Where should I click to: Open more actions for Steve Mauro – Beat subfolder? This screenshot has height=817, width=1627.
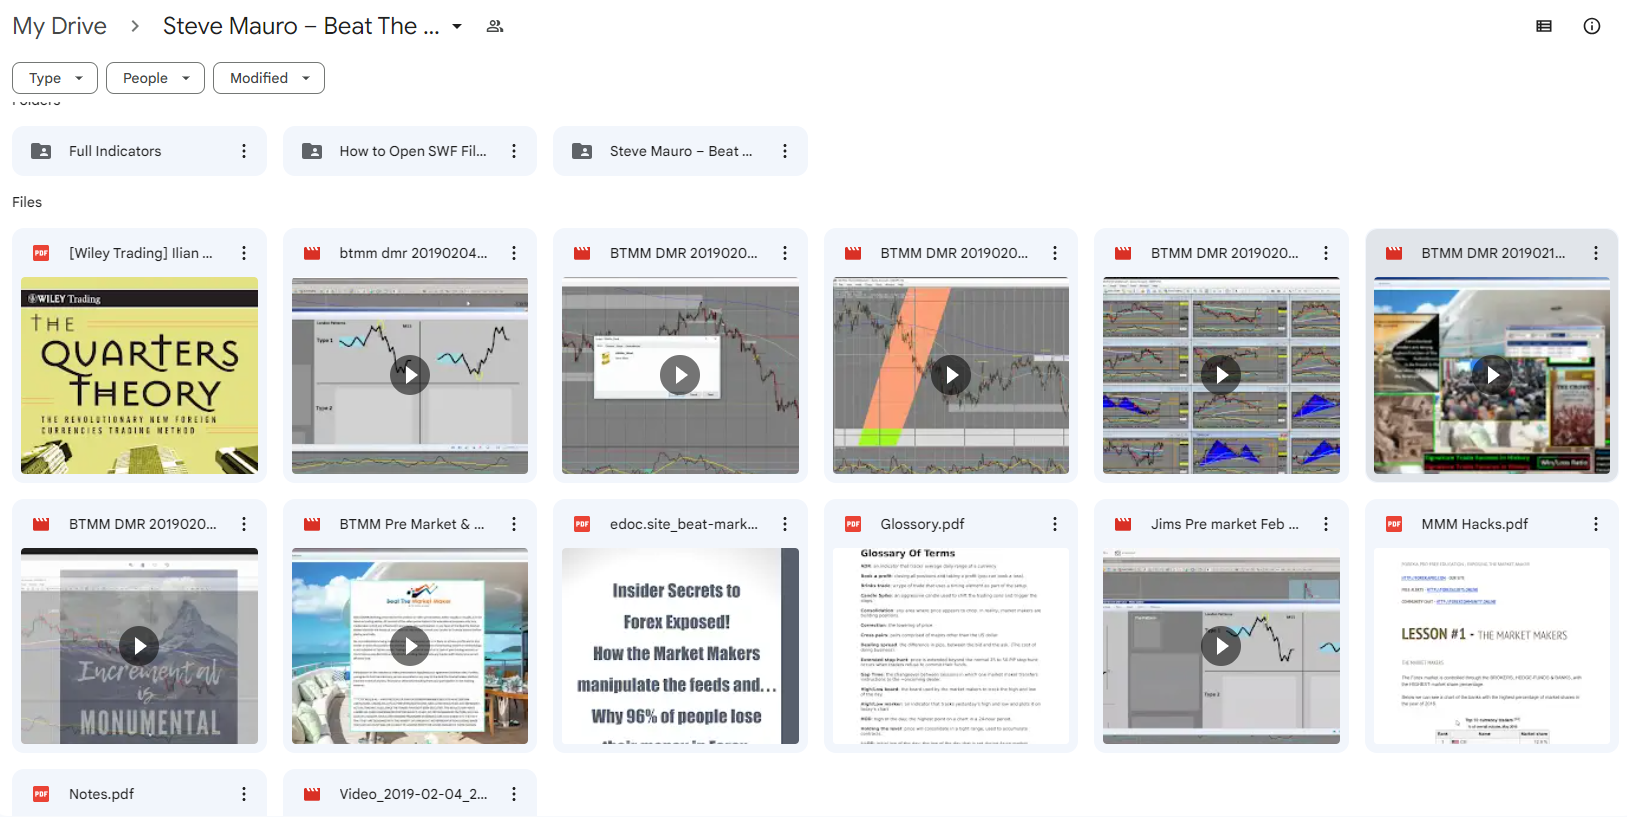click(785, 151)
